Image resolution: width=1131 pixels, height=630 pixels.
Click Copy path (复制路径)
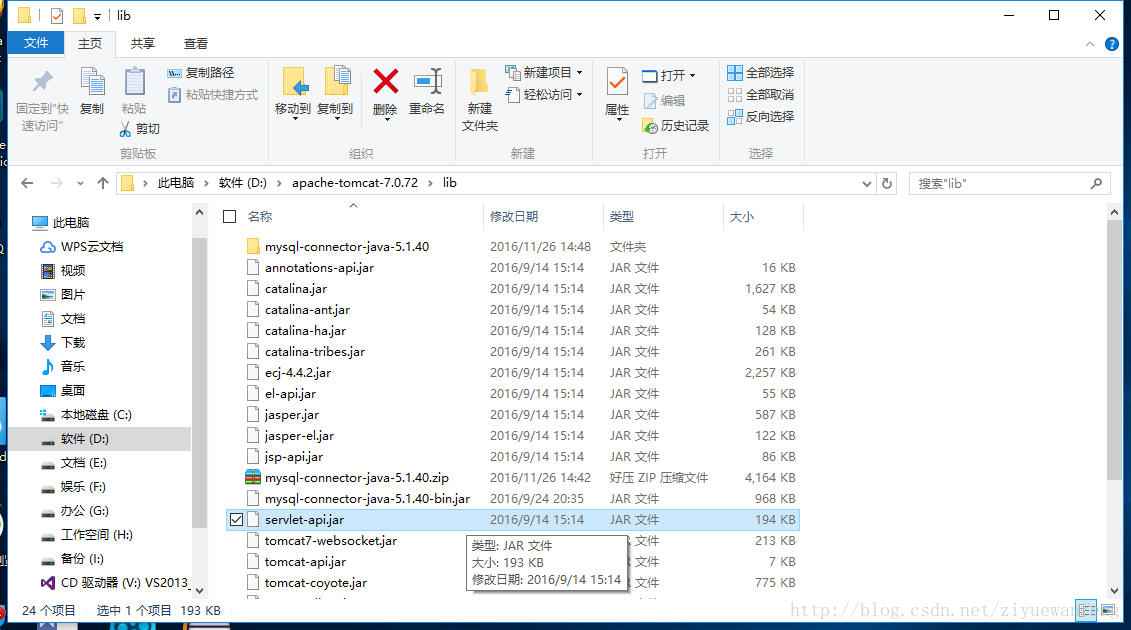coord(201,73)
